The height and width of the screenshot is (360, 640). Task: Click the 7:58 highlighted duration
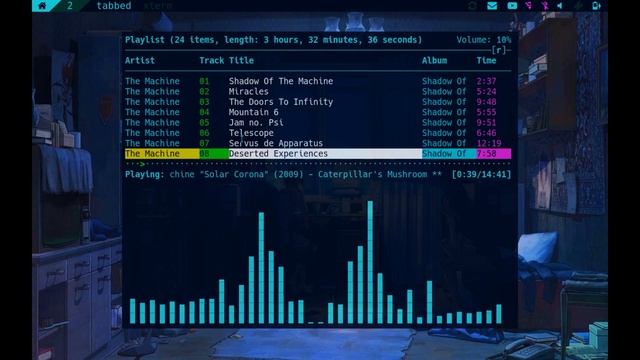[x=486, y=153]
